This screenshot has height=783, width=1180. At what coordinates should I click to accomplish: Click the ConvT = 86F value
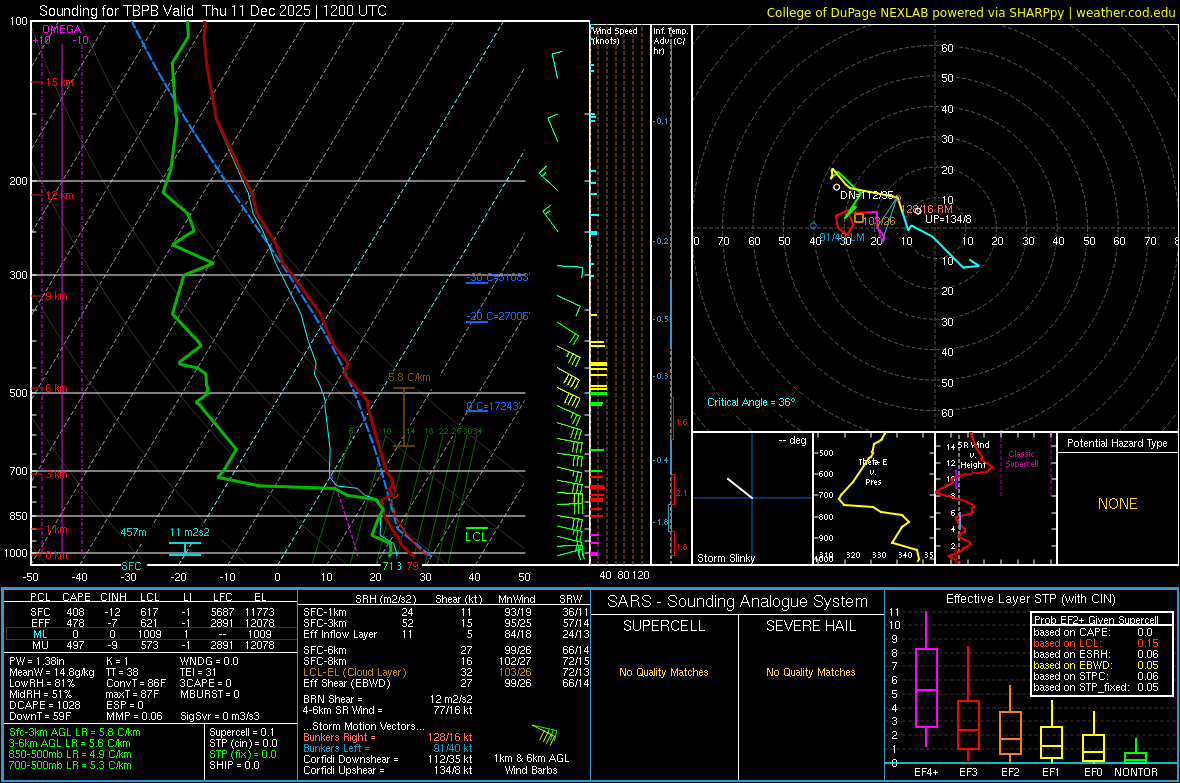click(x=135, y=683)
